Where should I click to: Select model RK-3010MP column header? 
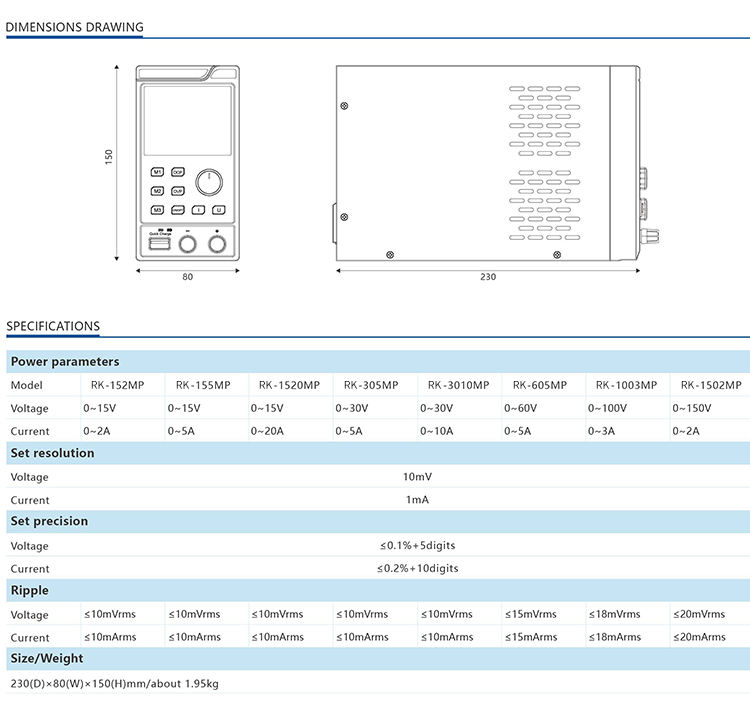pos(459,385)
